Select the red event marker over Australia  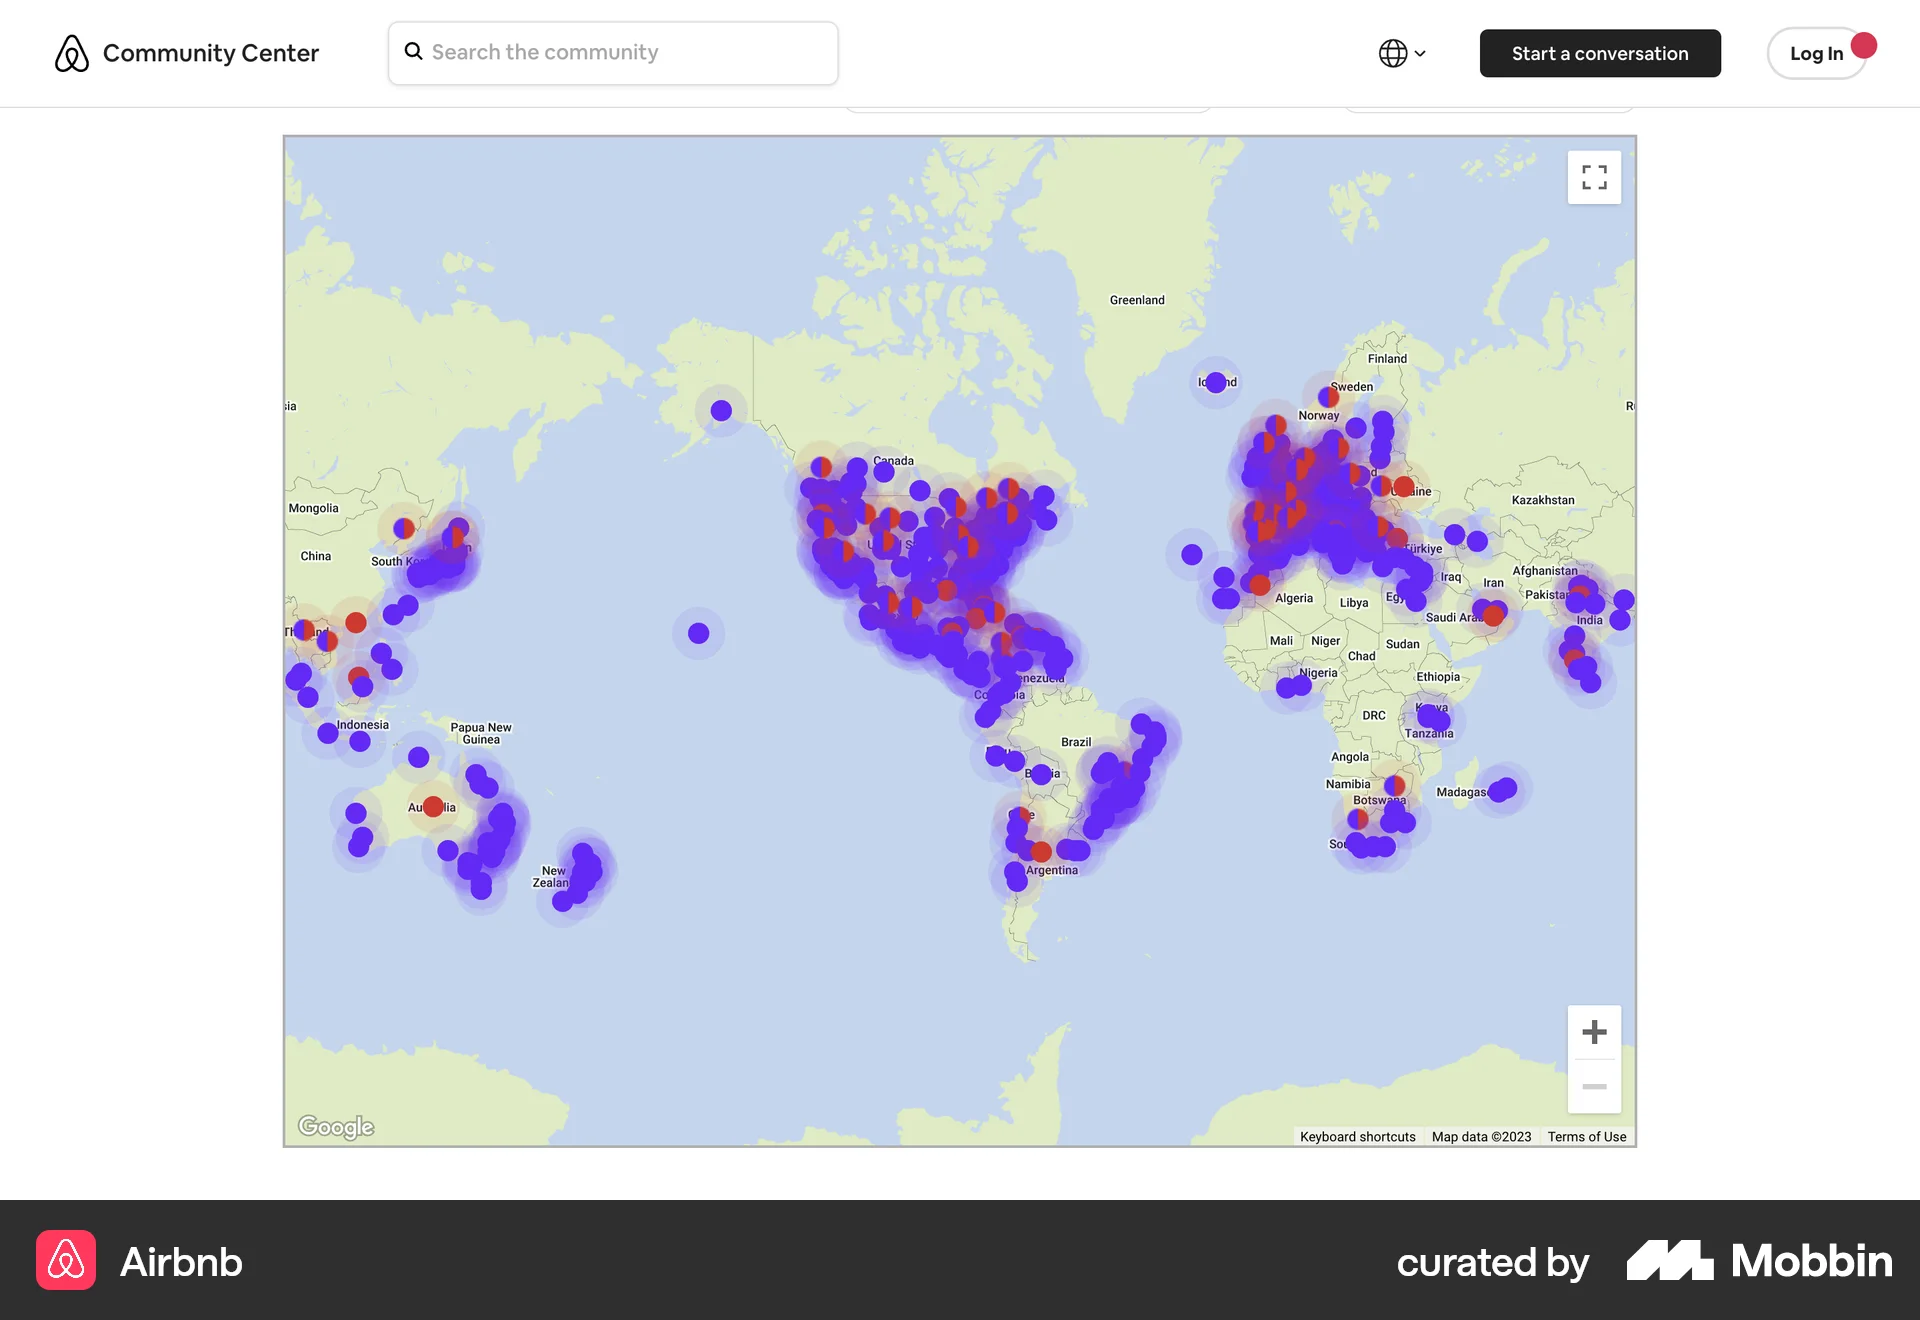pyautogui.click(x=432, y=806)
